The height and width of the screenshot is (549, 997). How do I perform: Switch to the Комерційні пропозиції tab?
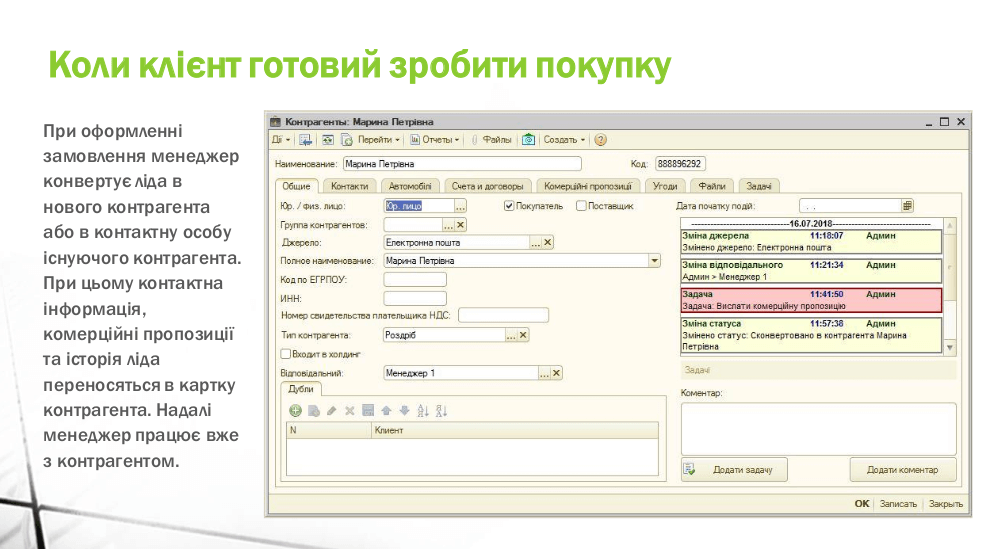point(588,186)
